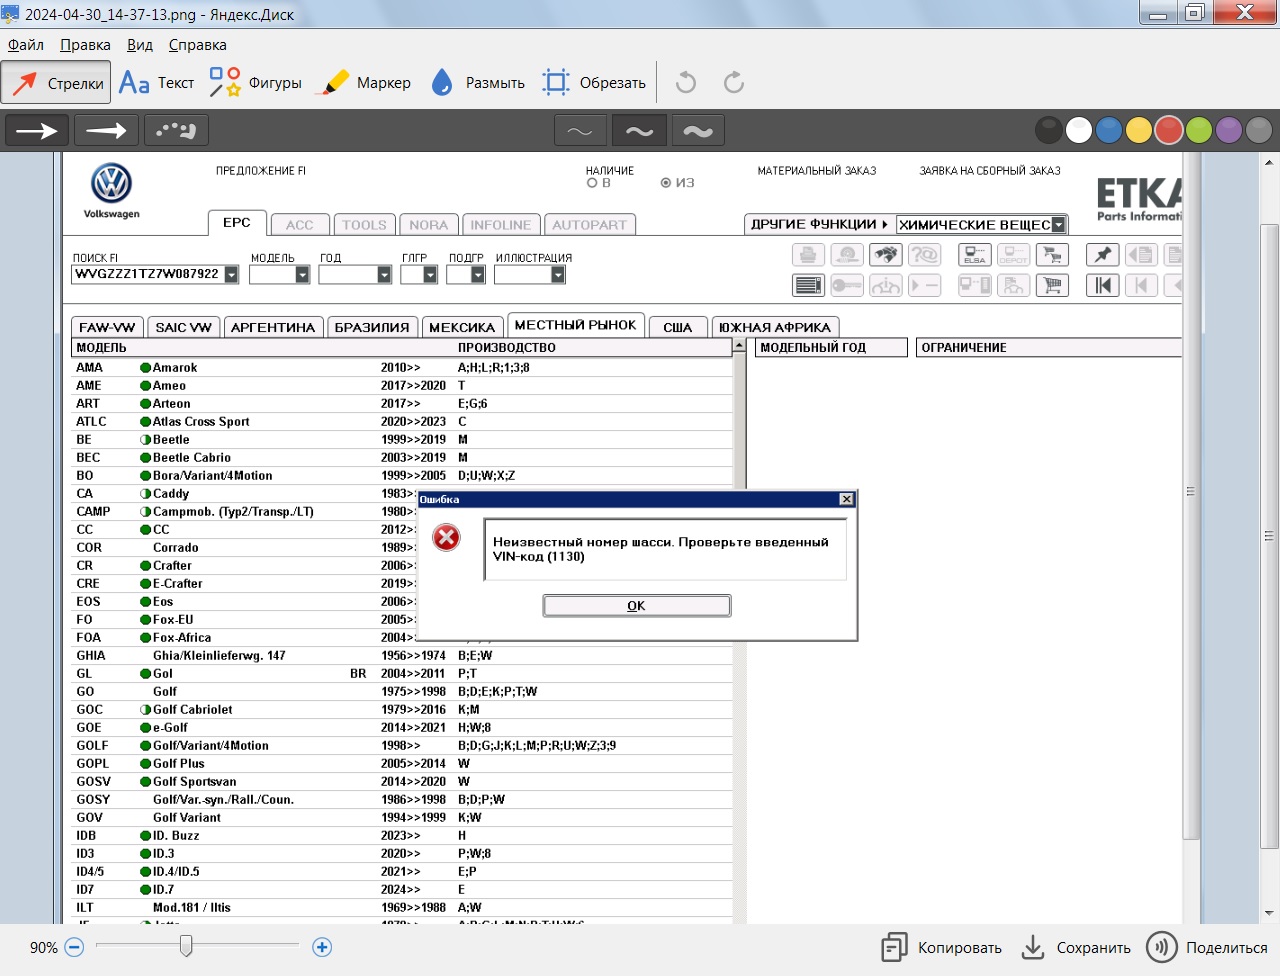1280x976 pixels.
Task: Switch to the FAW-VW market tab
Action: tap(107, 327)
